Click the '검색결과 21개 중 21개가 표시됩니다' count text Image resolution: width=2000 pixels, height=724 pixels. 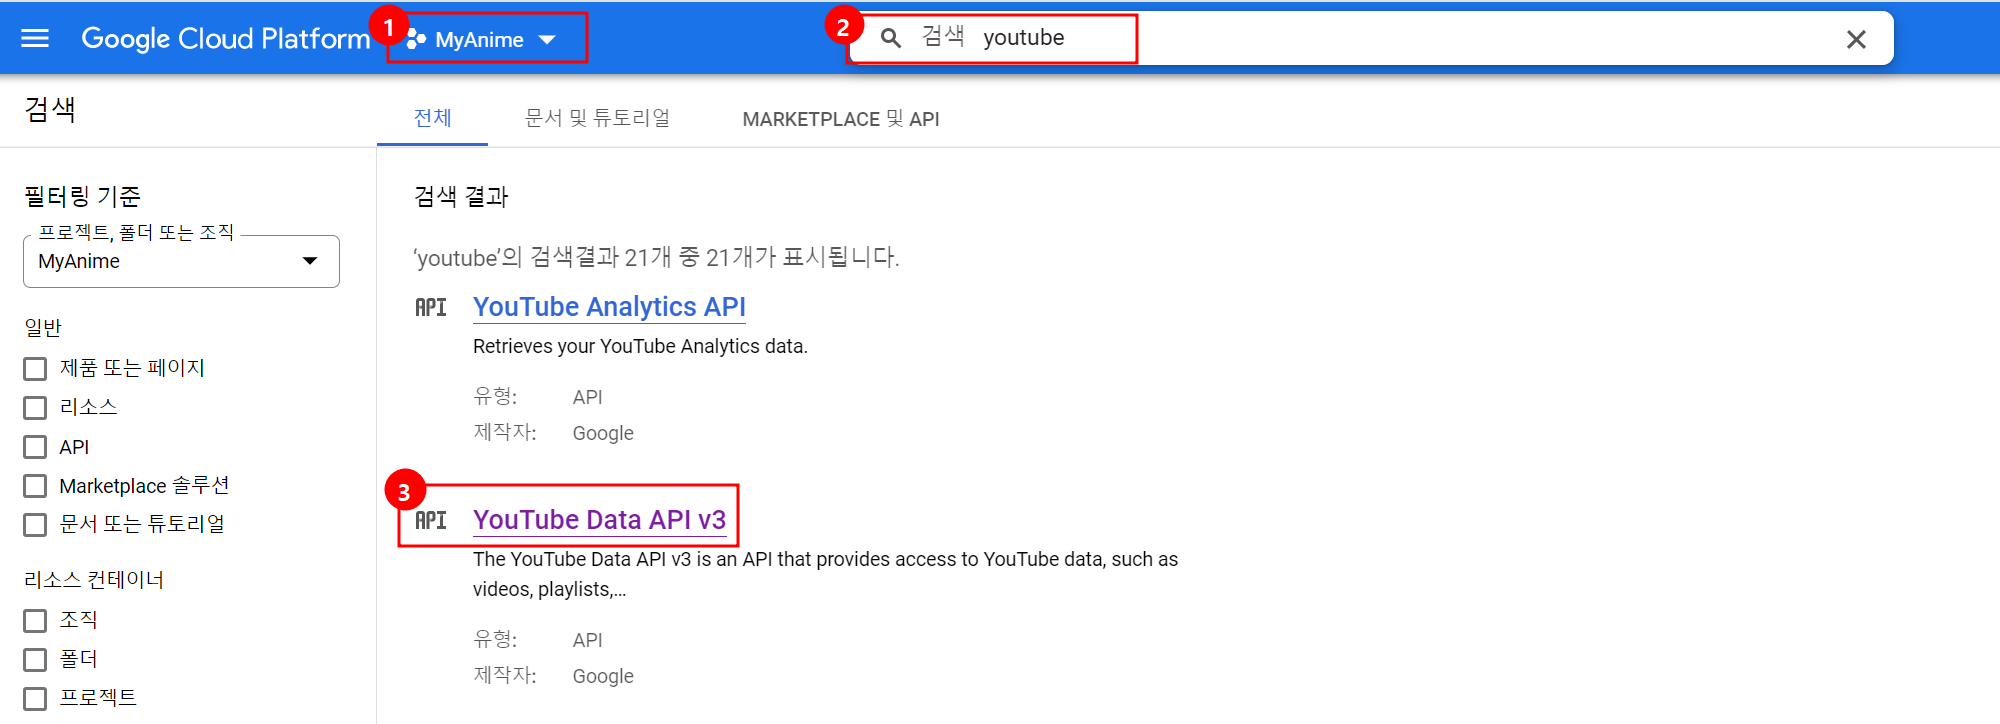click(656, 257)
